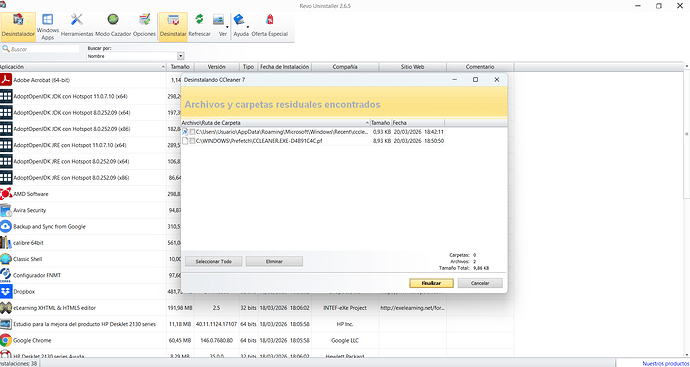Screen dimensions: 690x367
Task: Select AdoptOpenJDK JDK 11.0.7.10 (x64) icon
Action: coord(6,96)
